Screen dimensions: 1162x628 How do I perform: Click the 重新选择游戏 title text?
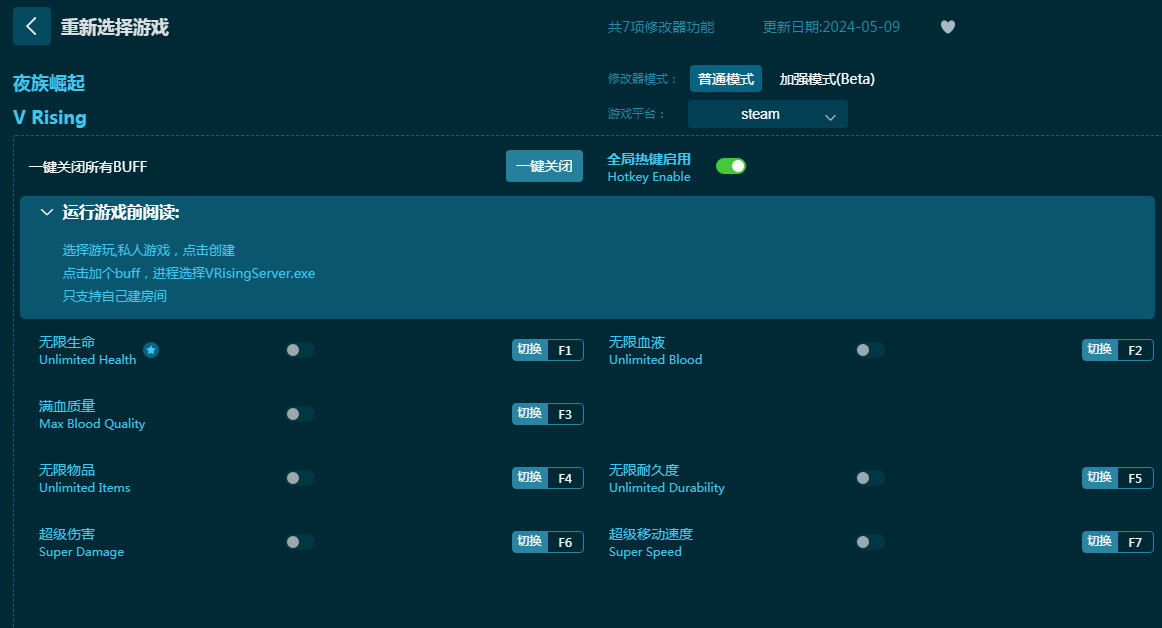pyautogui.click(x=115, y=27)
